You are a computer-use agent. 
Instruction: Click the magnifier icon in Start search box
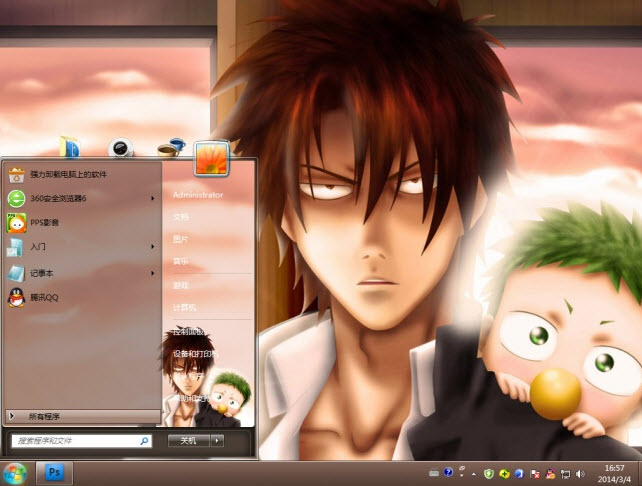pyautogui.click(x=144, y=441)
